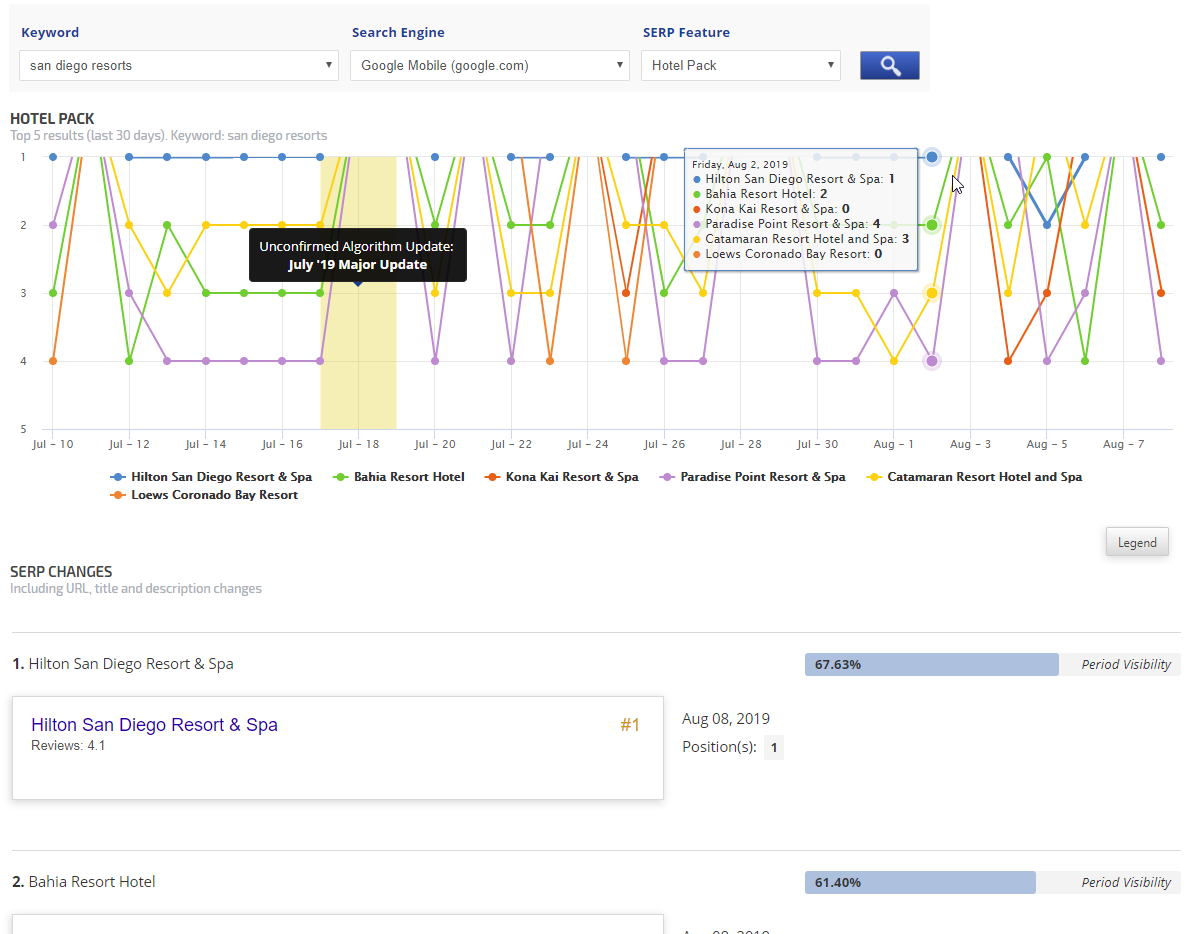Screen dimensions: 1186x934
Task: Click the Legend button
Action: point(1137,542)
